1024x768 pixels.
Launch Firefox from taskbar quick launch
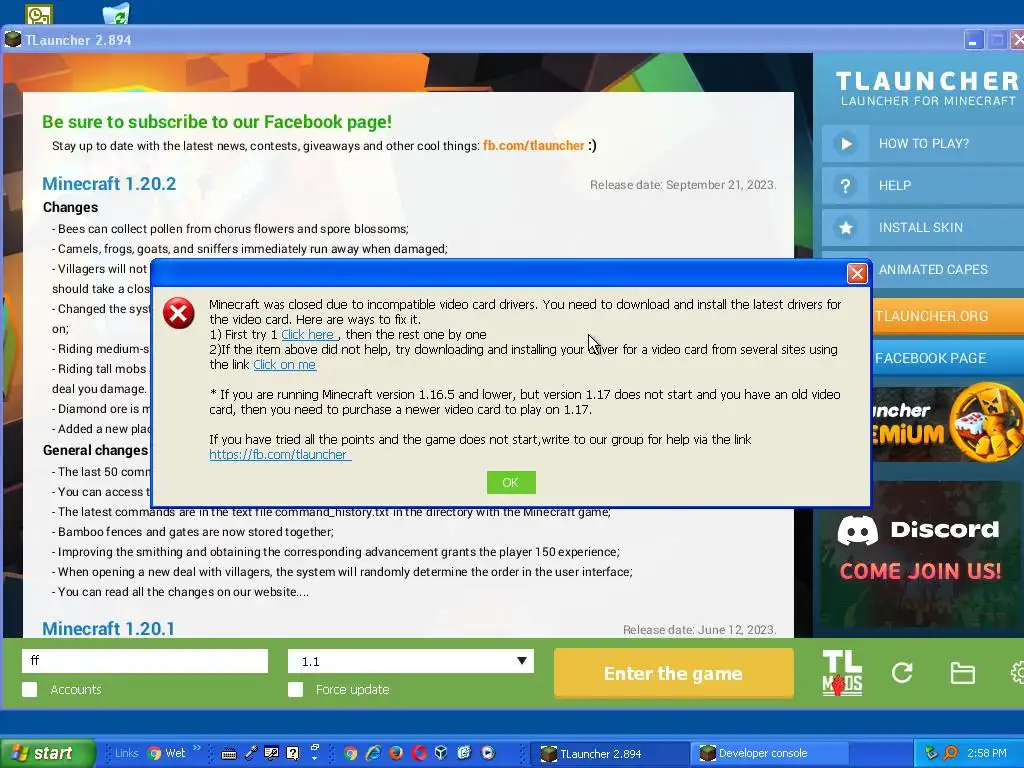396,753
